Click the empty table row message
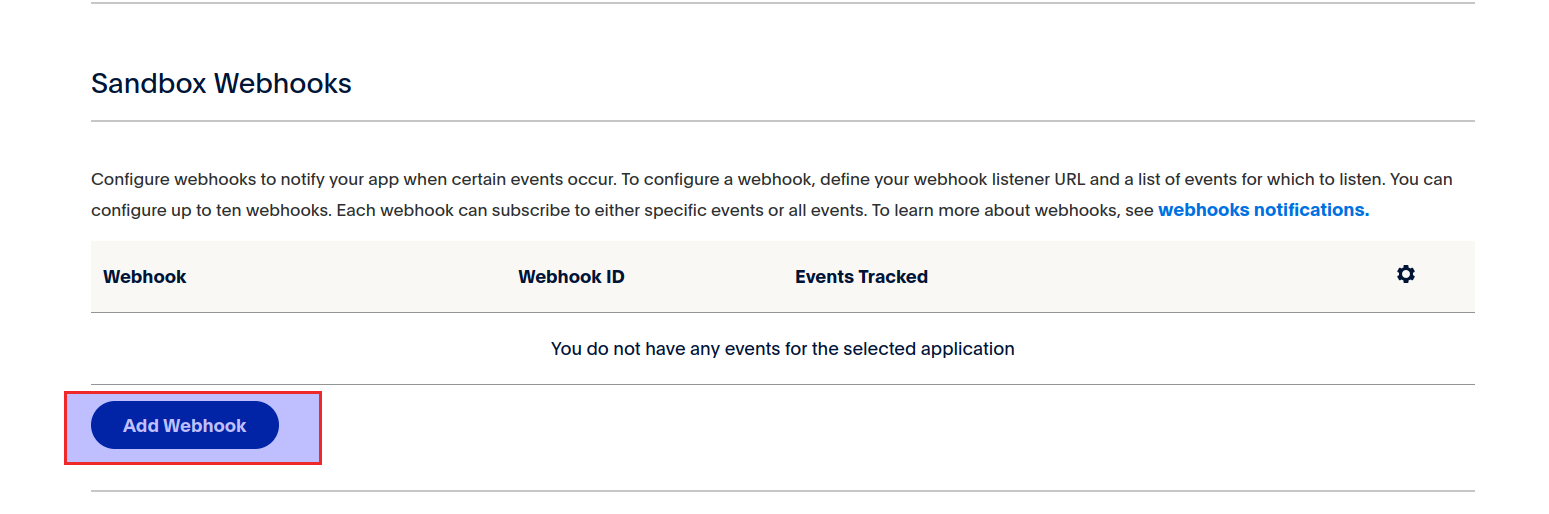The height and width of the screenshot is (514, 1549). point(782,349)
